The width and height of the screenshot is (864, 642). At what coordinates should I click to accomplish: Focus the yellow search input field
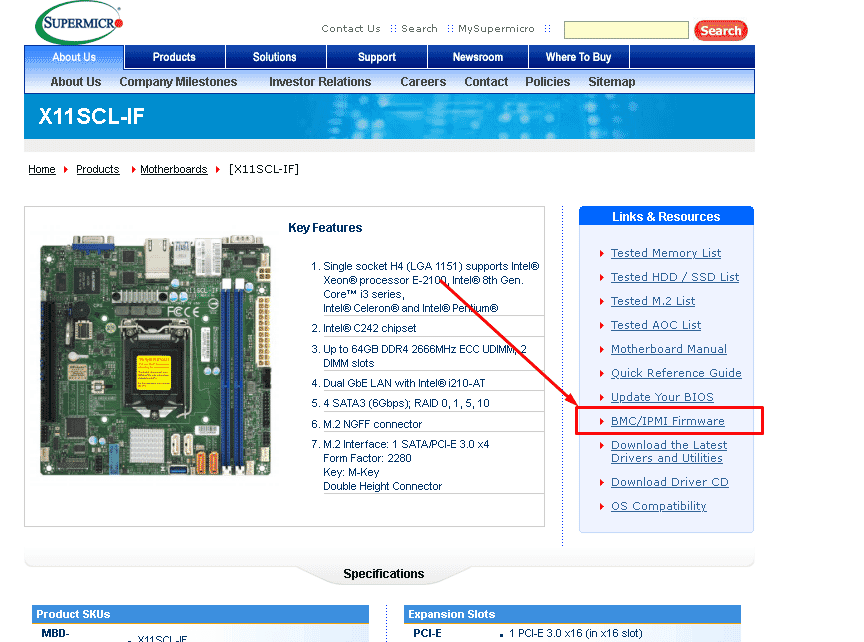tap(626, 30)
